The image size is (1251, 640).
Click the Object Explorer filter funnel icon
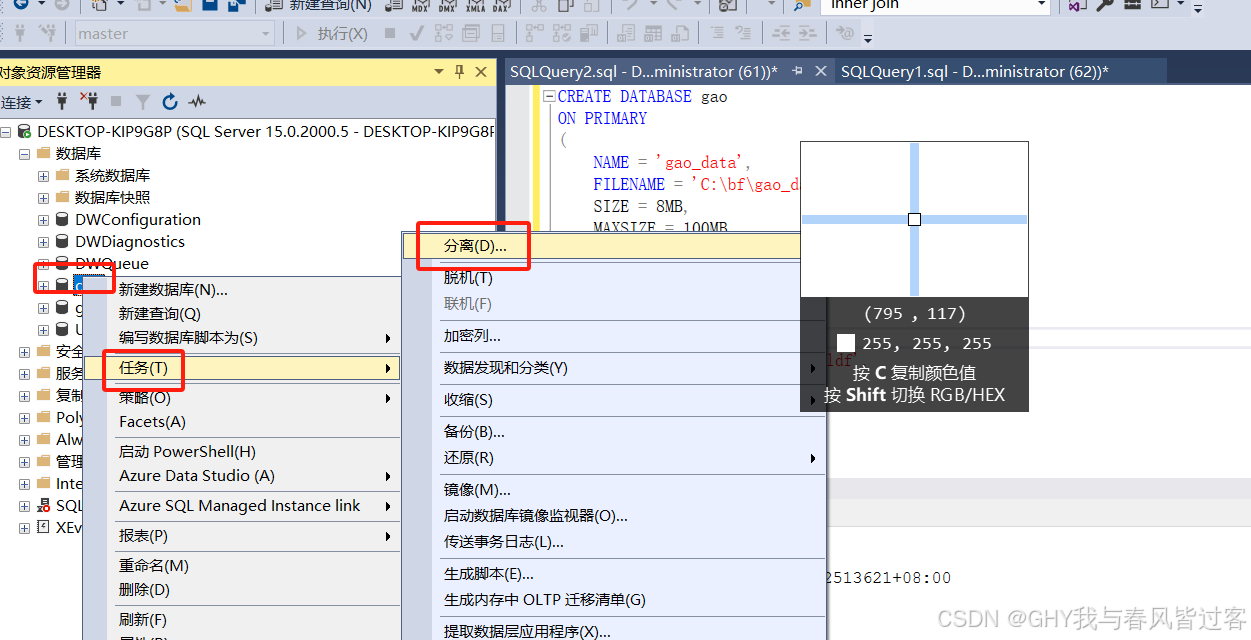(143, 101)
